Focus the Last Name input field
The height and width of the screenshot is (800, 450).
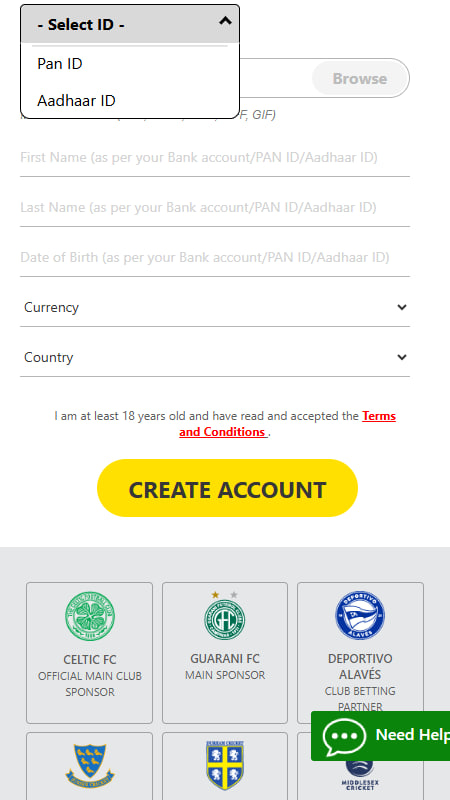click(x=215, y=208)
